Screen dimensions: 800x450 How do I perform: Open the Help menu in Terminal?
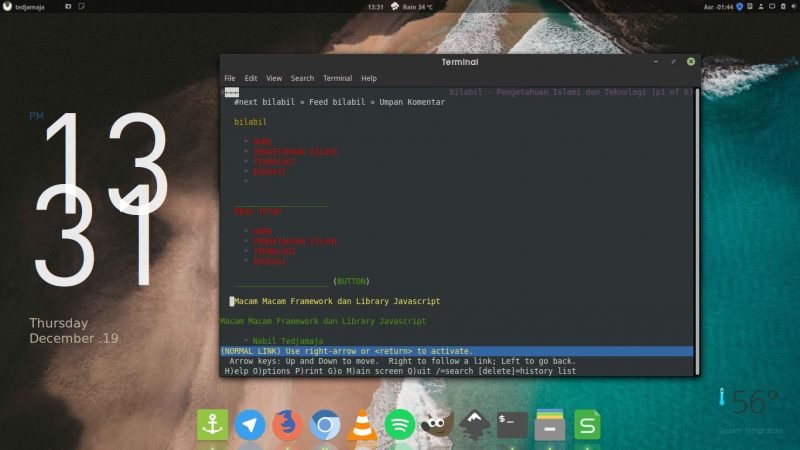pos(369,78)
